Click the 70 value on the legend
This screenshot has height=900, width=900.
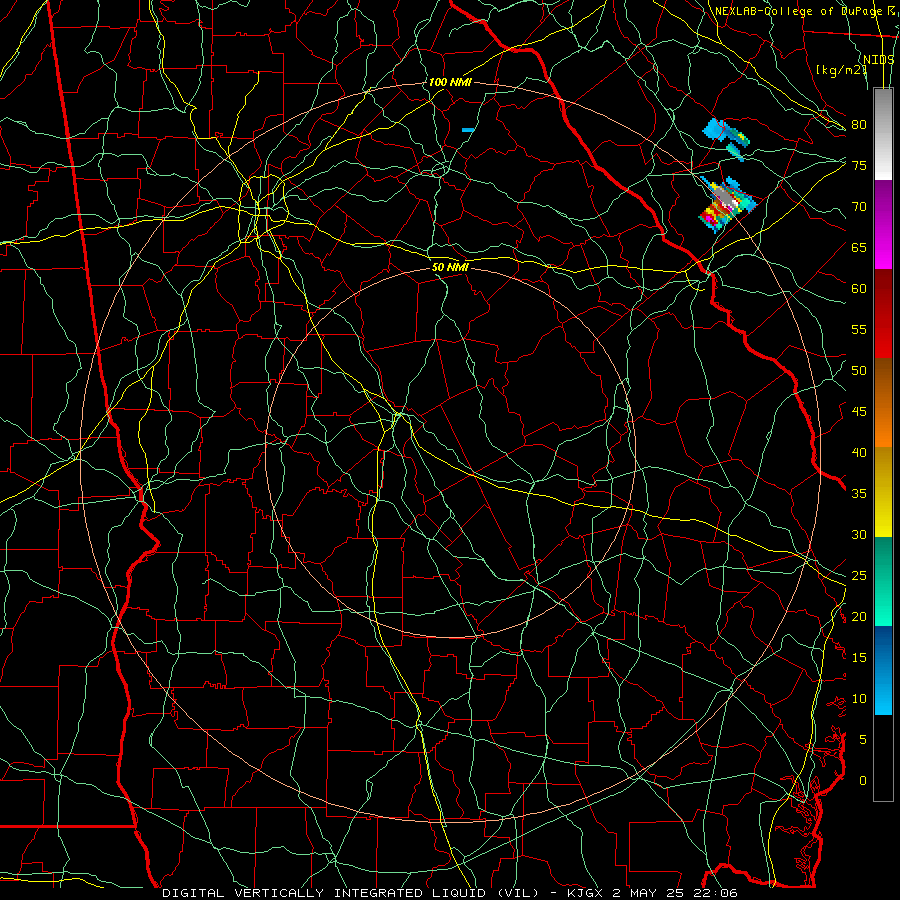click(859, 207)
